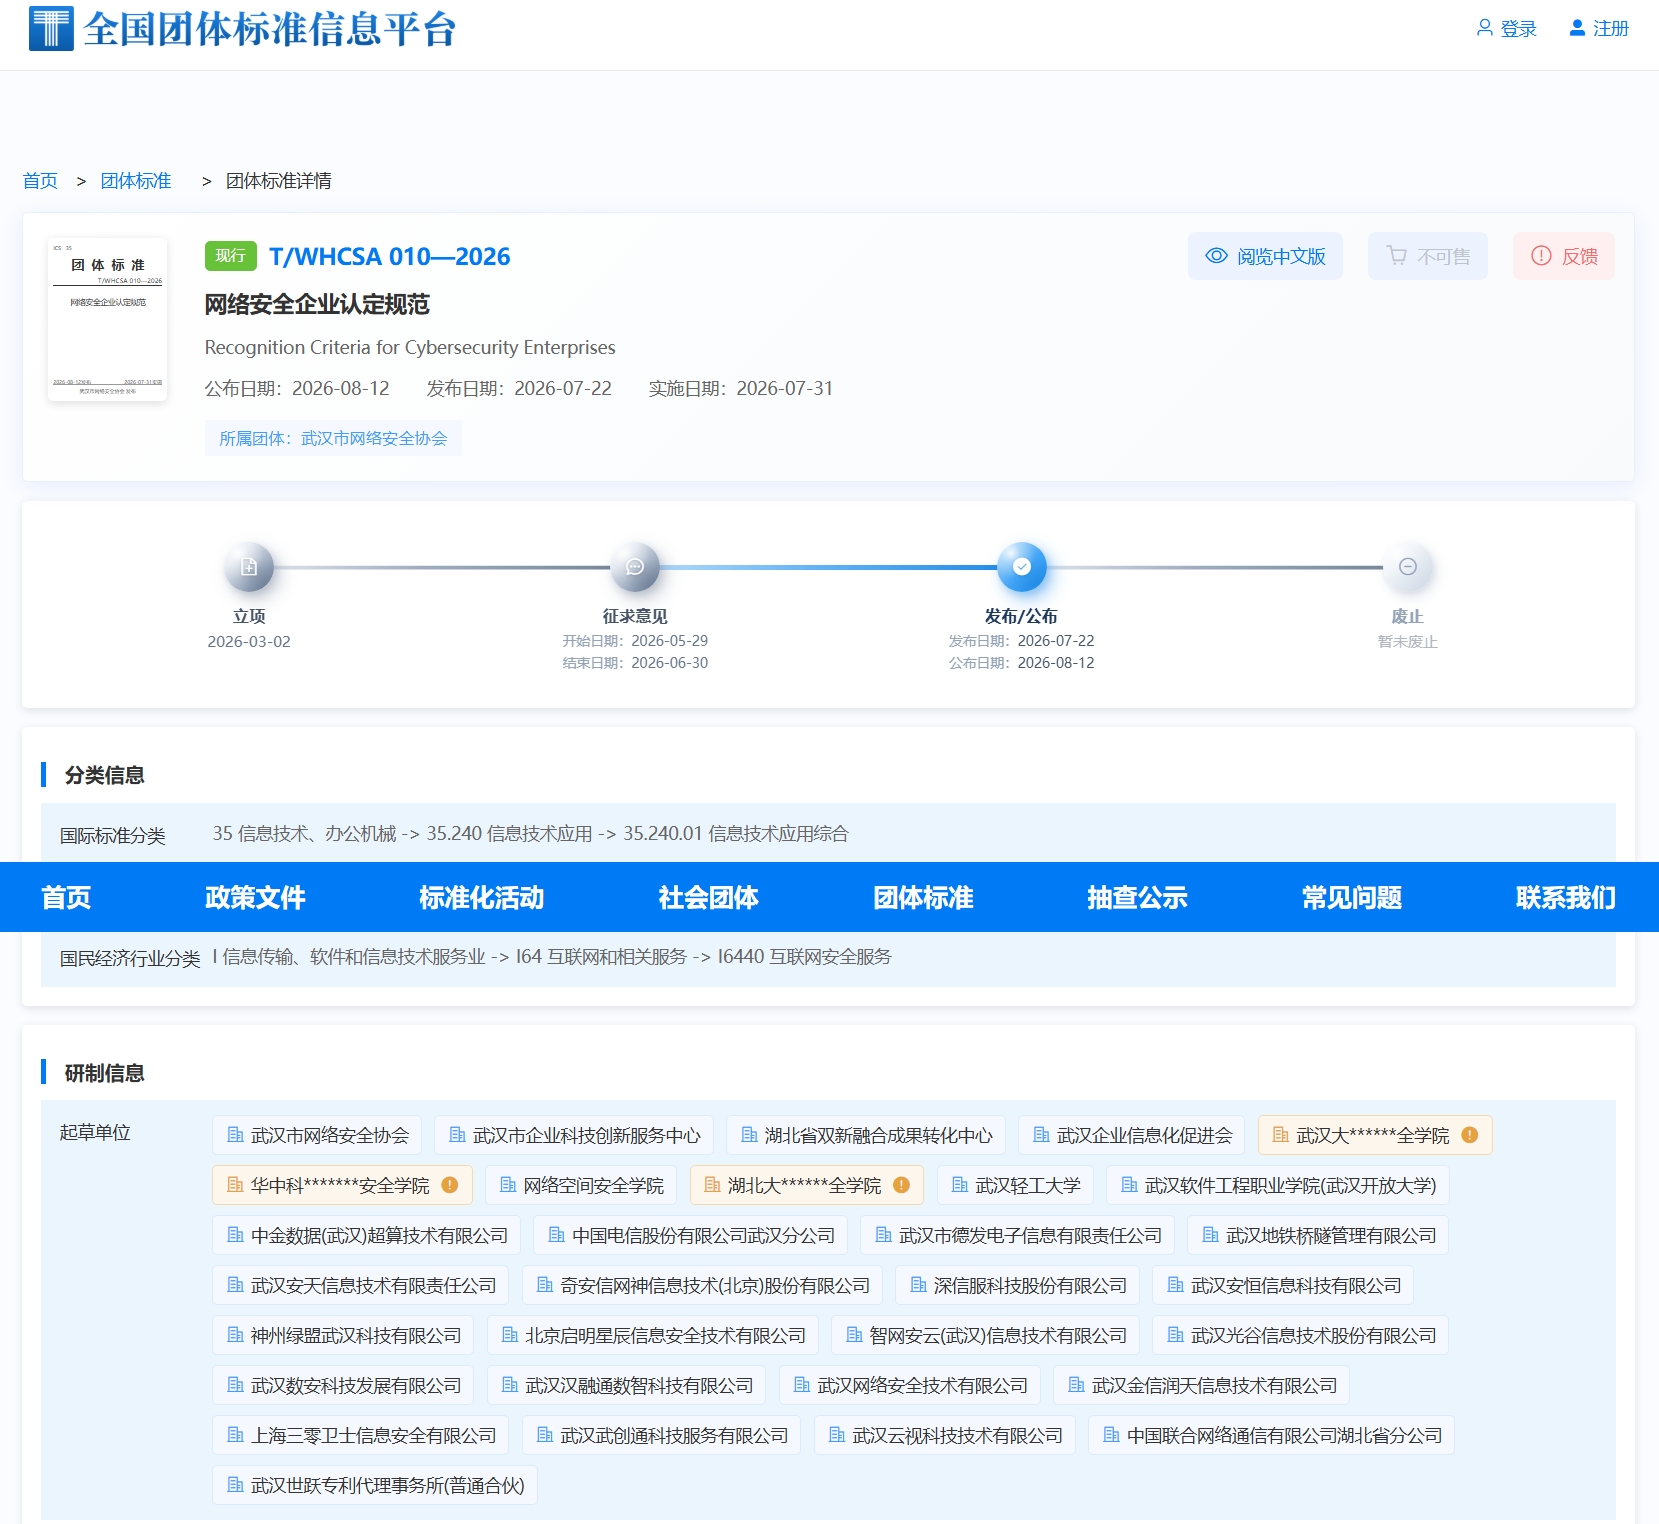Viewport: 1659px width, 1524px height.
Task: Select the 武汉武创通科技服务有限公司 unit tag
Action: click(x=661, y=1435)
